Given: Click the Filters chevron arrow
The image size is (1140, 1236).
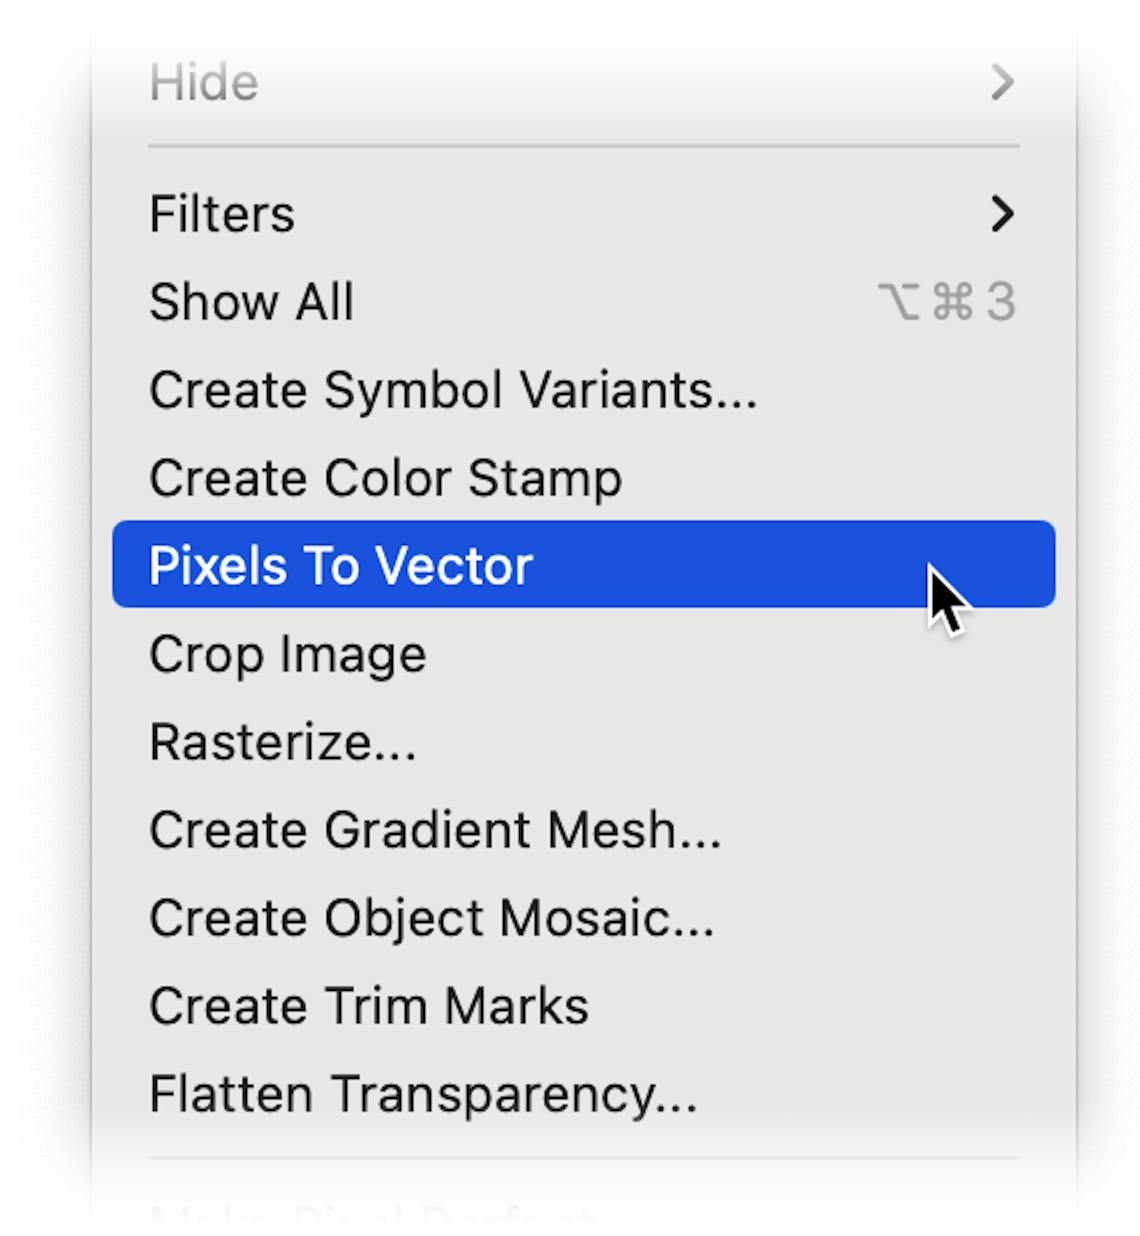Looking at the screenshot, I should coord(1003,213).
